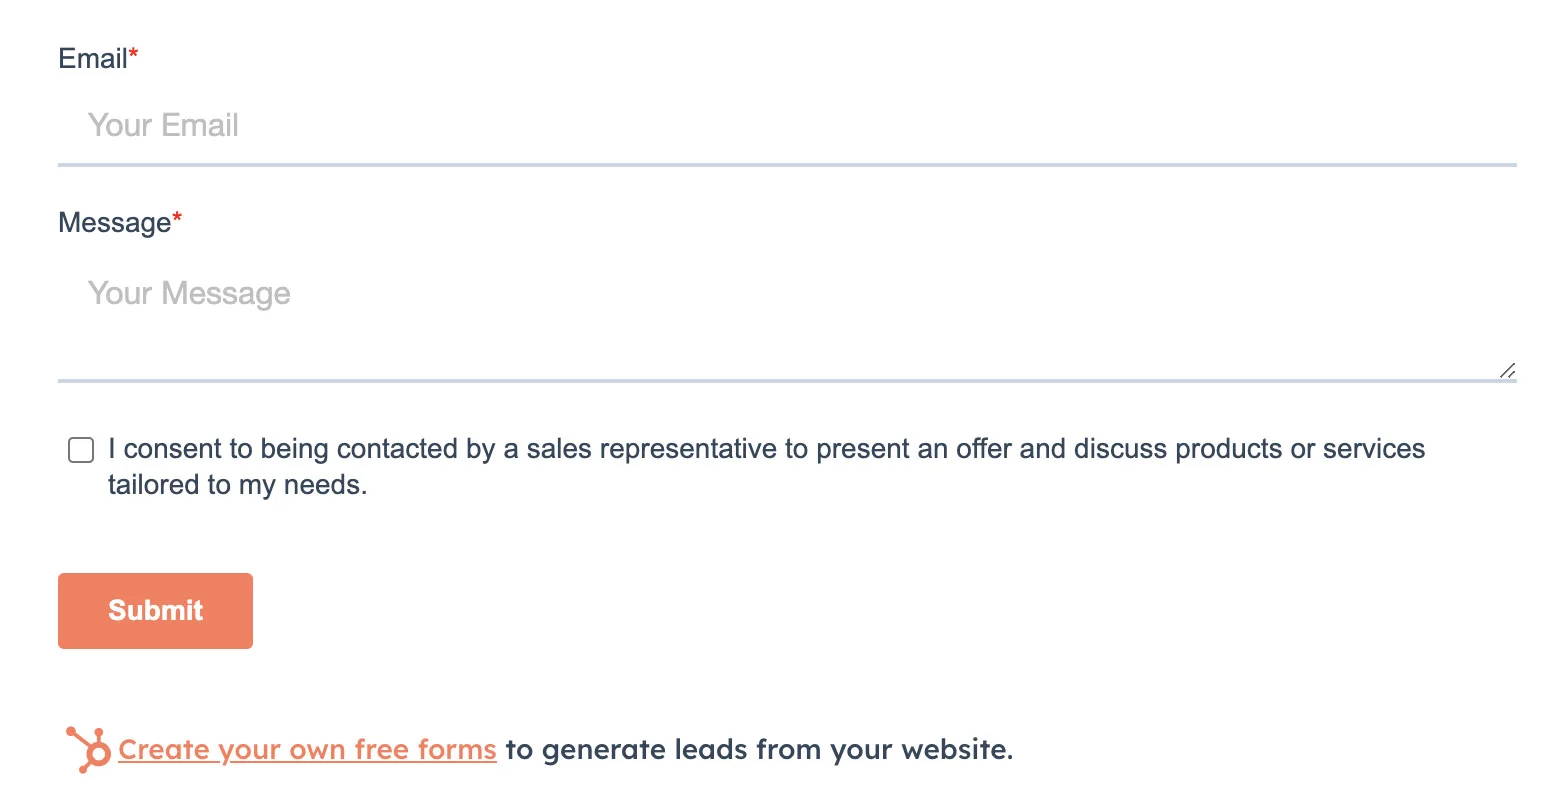Click the 'to generate leads from your website' text
The height and width of the screenshot is (798, 1546).
pos(758,749)
